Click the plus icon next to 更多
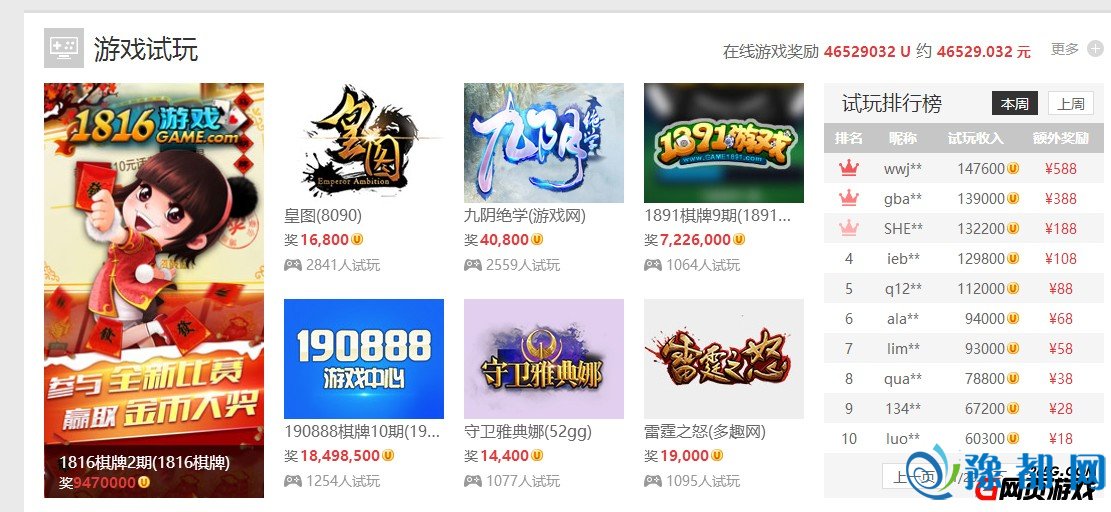This screenshot has width=1111, height=512. coord(1095,49)
